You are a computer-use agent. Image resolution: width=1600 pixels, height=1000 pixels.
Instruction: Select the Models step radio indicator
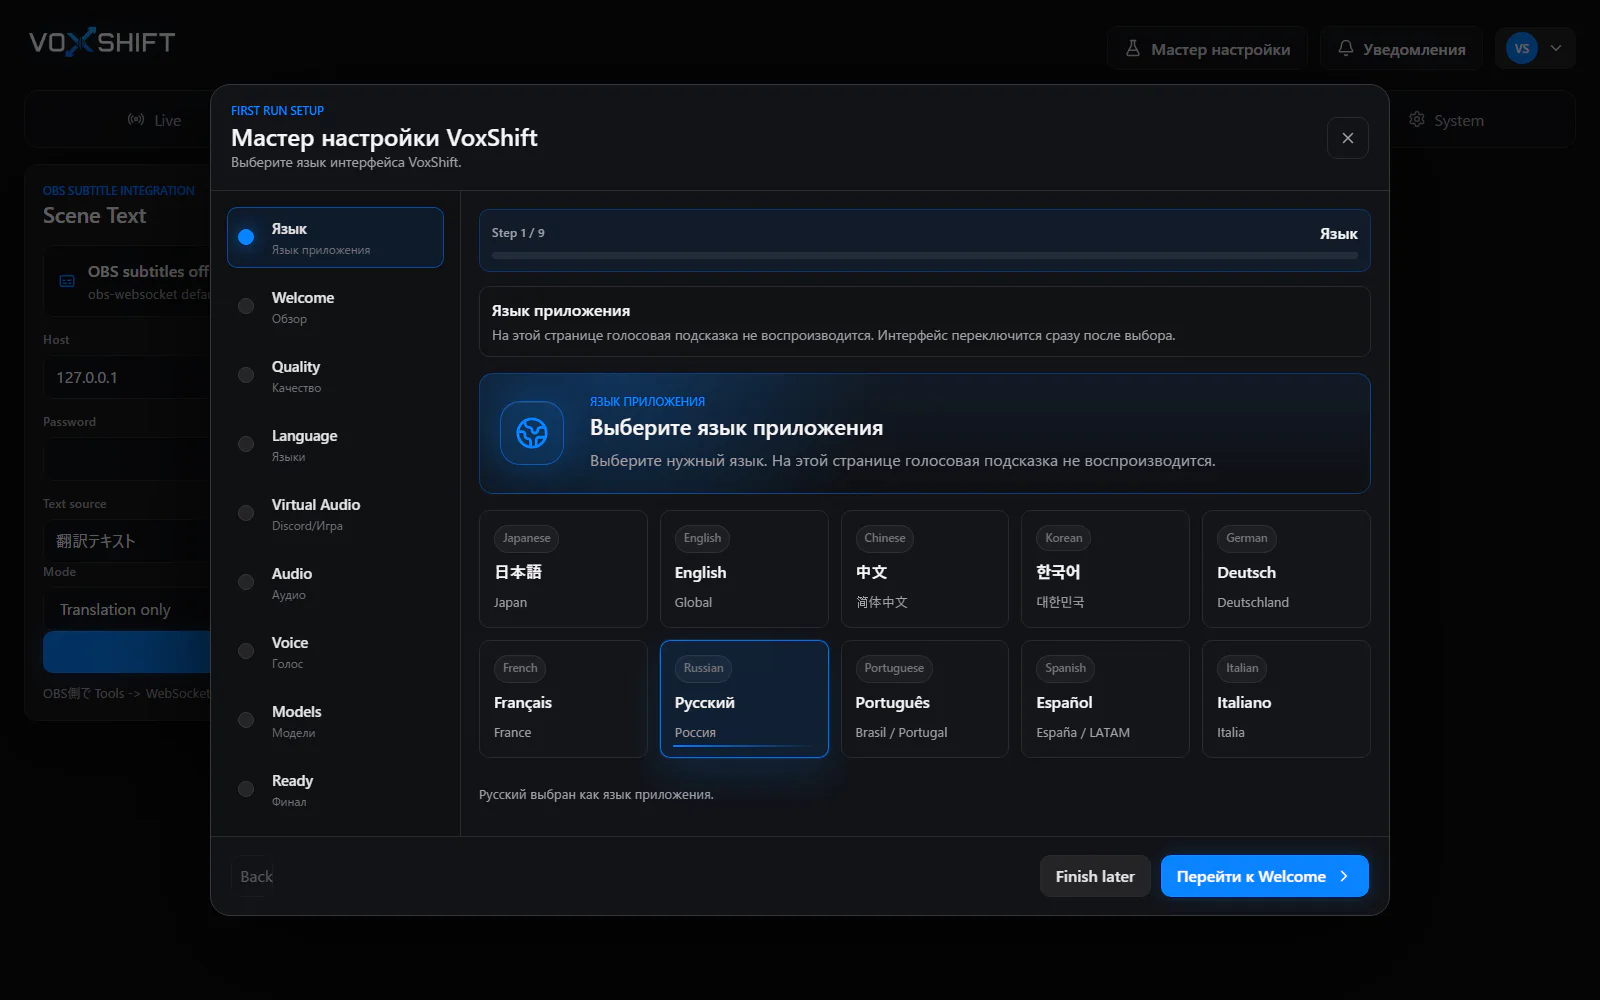pyautogui.click(x=246, y=720)
